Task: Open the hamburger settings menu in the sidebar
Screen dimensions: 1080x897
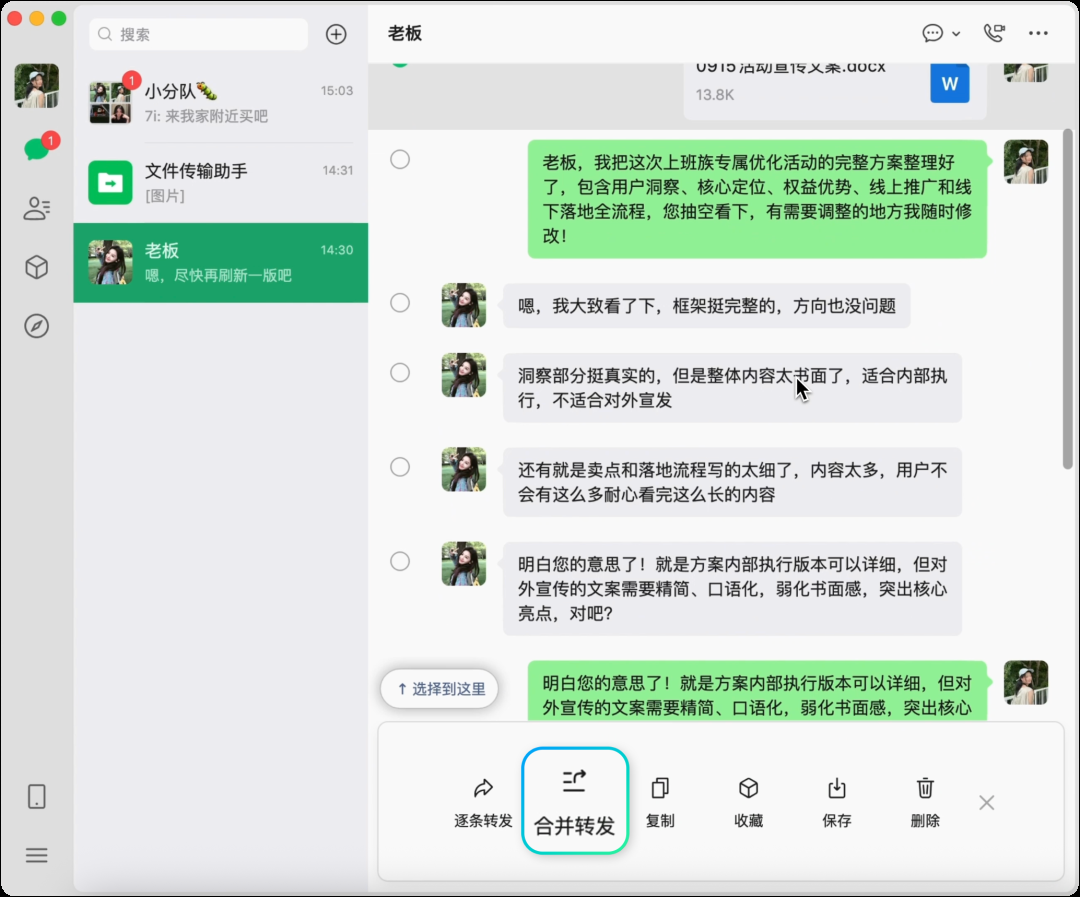Action: 37,856
